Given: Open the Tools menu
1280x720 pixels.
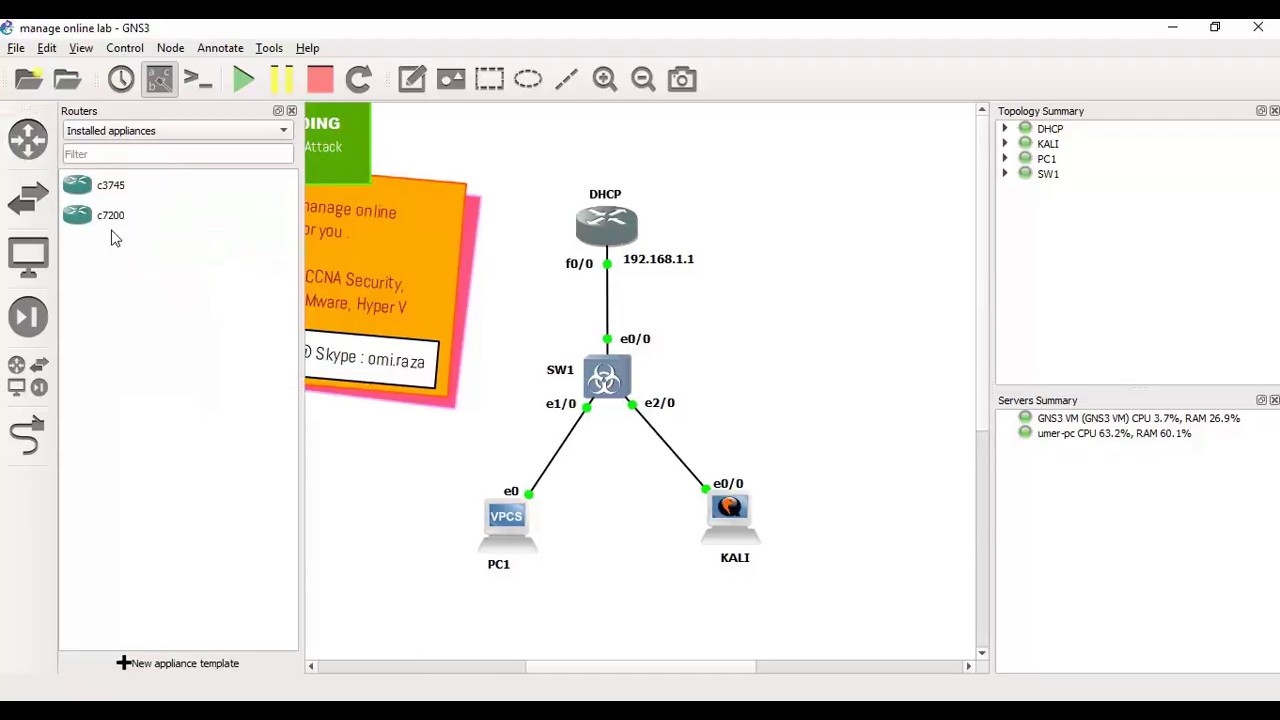Looking at the screenshot, I should (x=269, y=48).
